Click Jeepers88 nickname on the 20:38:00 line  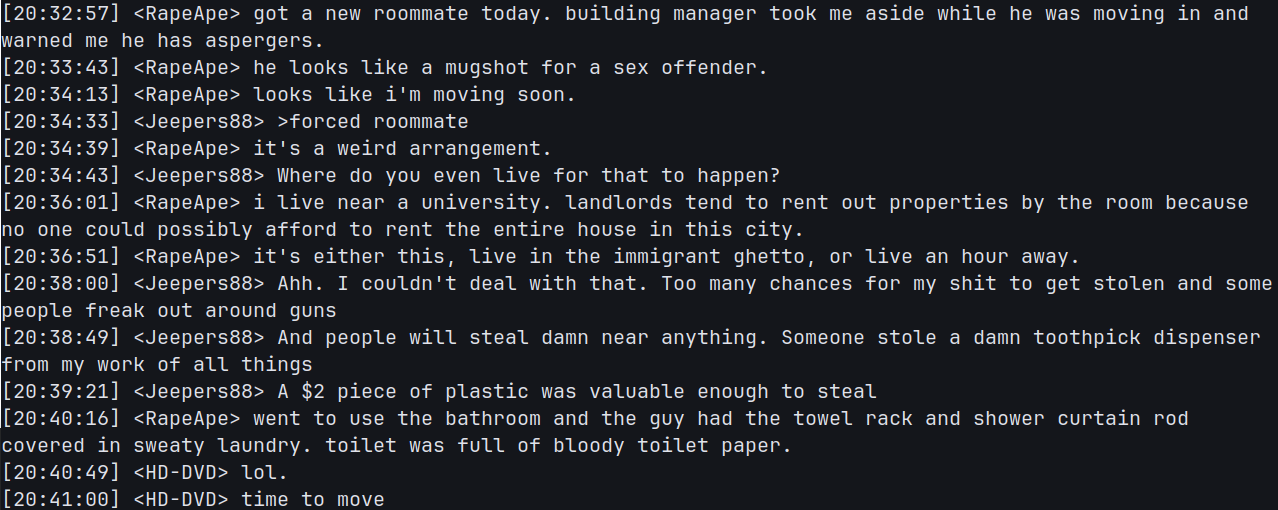pyautogui.click(x=198, y=284)
